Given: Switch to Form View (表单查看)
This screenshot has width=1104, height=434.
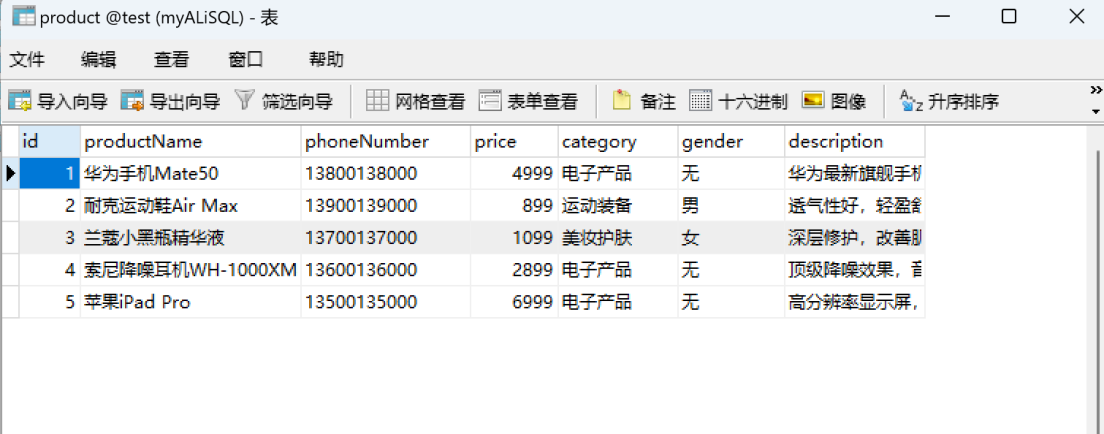Looking at the screenshot, I should (x=529, y=102).
